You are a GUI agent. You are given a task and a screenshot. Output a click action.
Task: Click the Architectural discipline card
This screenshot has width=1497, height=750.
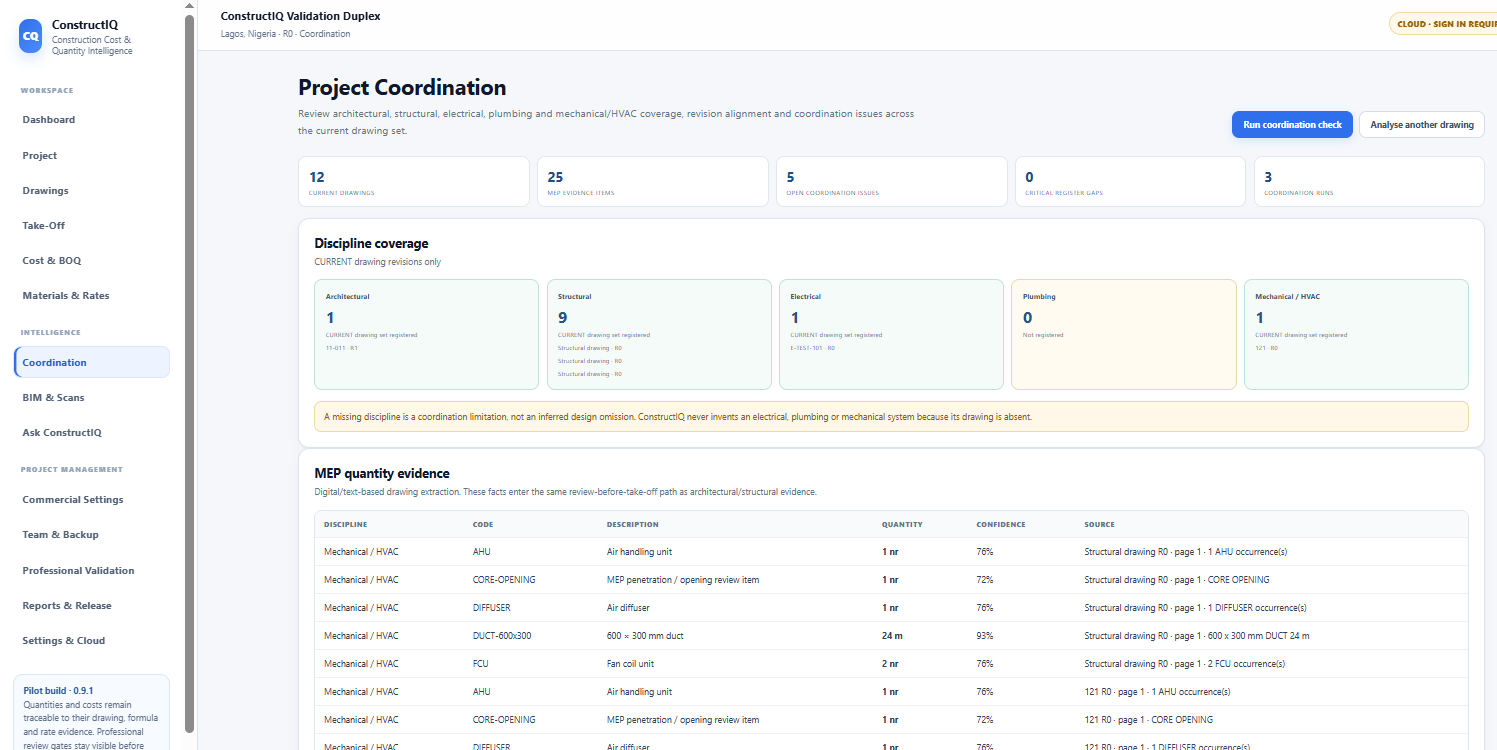coord(427,334)
